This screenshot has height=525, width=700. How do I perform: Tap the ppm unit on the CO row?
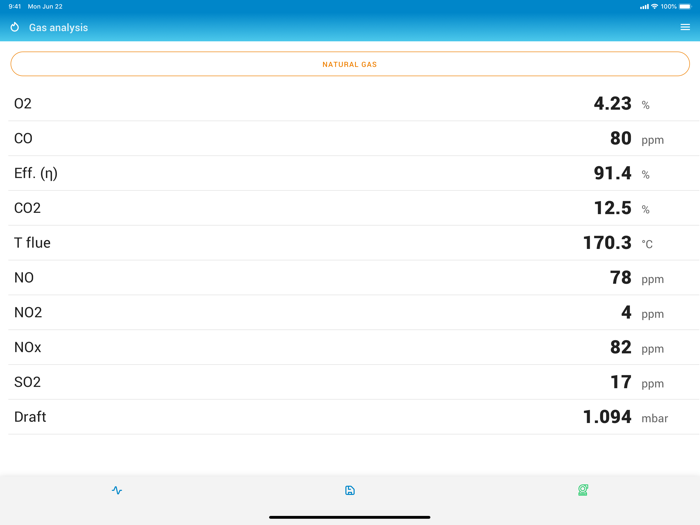pos(652,140)
